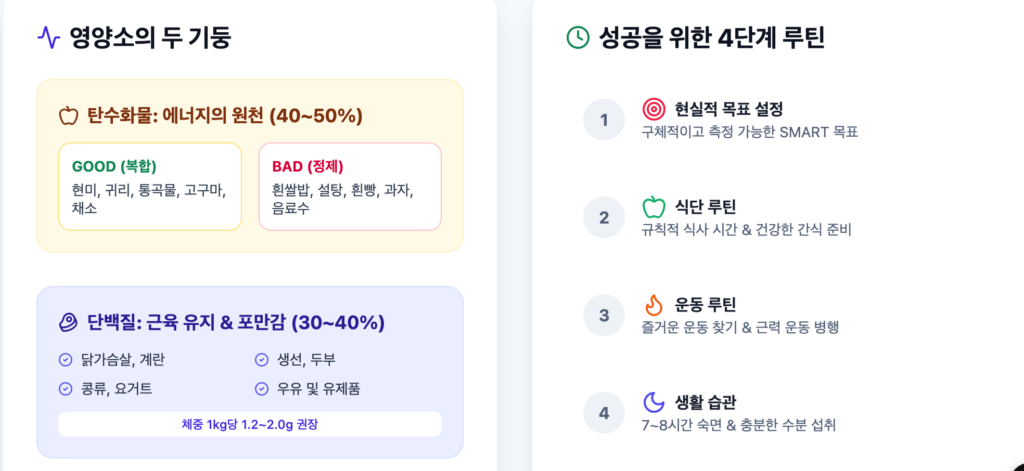Viewport: 1024px width, 471px height.
Task: Click the clock icon beside 성공을 위한 4단계 루틴
Action: (578, 38)
